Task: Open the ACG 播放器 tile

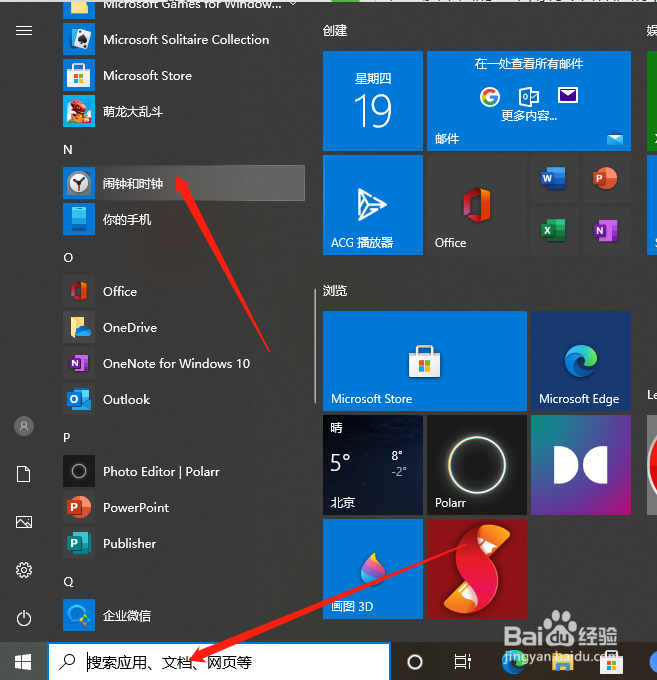Action: click(373, 205)
